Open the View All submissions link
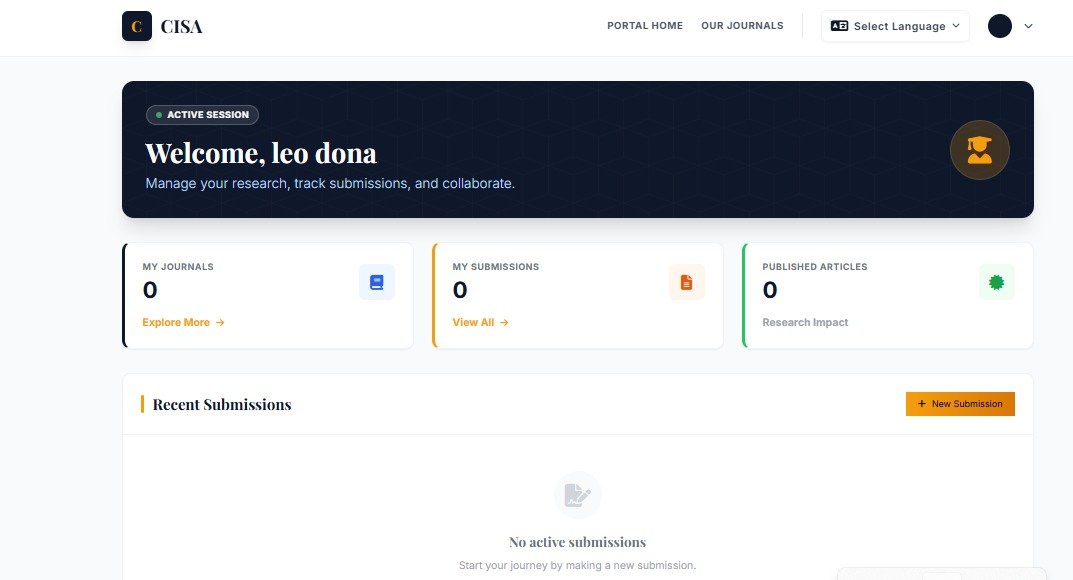The width and height of the screenshot is (1073, 580). click(x=480, y=323)
